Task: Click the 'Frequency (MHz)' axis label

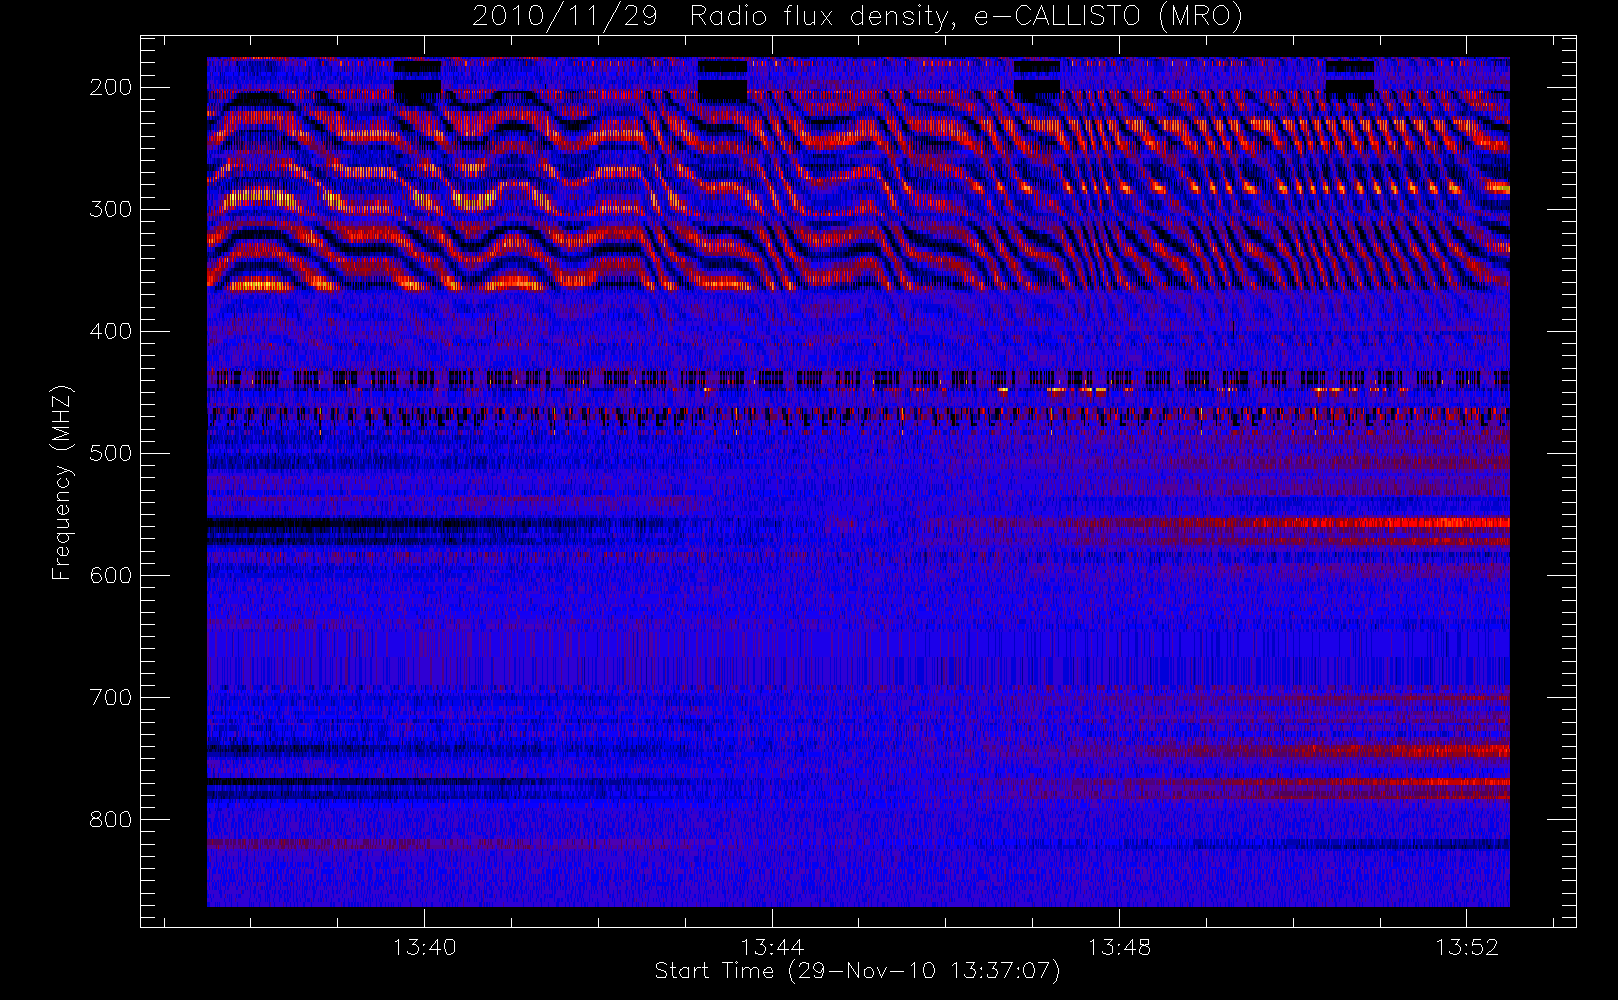Action: coord(62,482)
